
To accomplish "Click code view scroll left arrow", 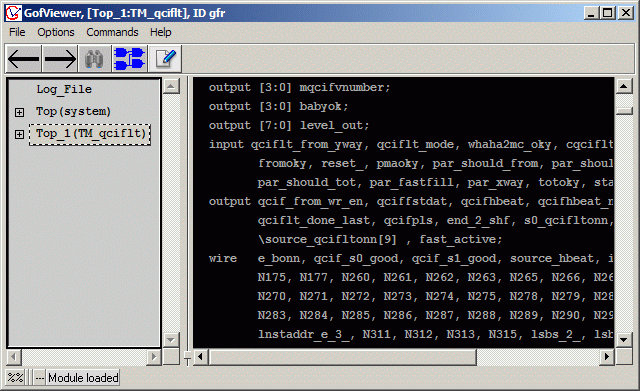I will [x=201, y=357].
